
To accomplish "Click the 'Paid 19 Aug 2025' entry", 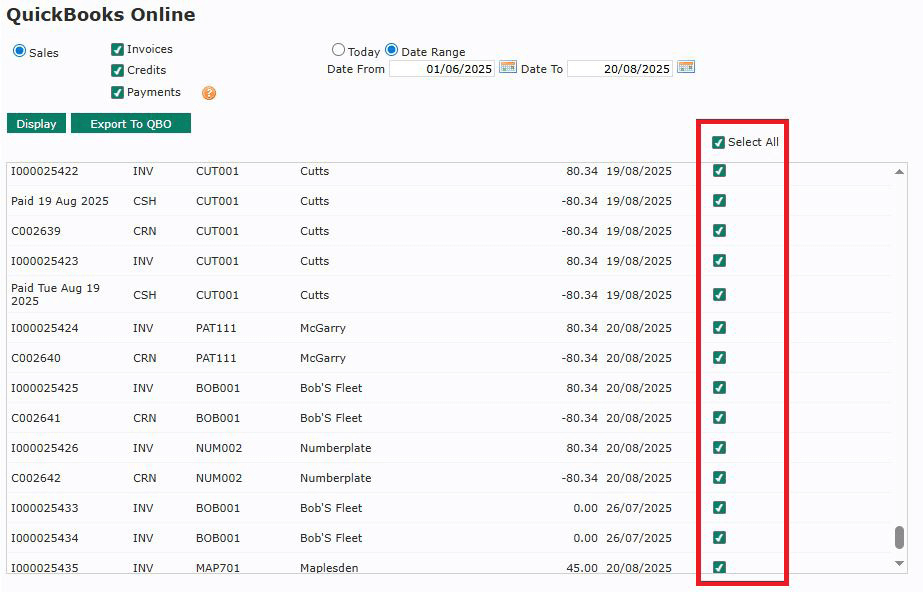I will pyautogui.click(x=60, y=201).
